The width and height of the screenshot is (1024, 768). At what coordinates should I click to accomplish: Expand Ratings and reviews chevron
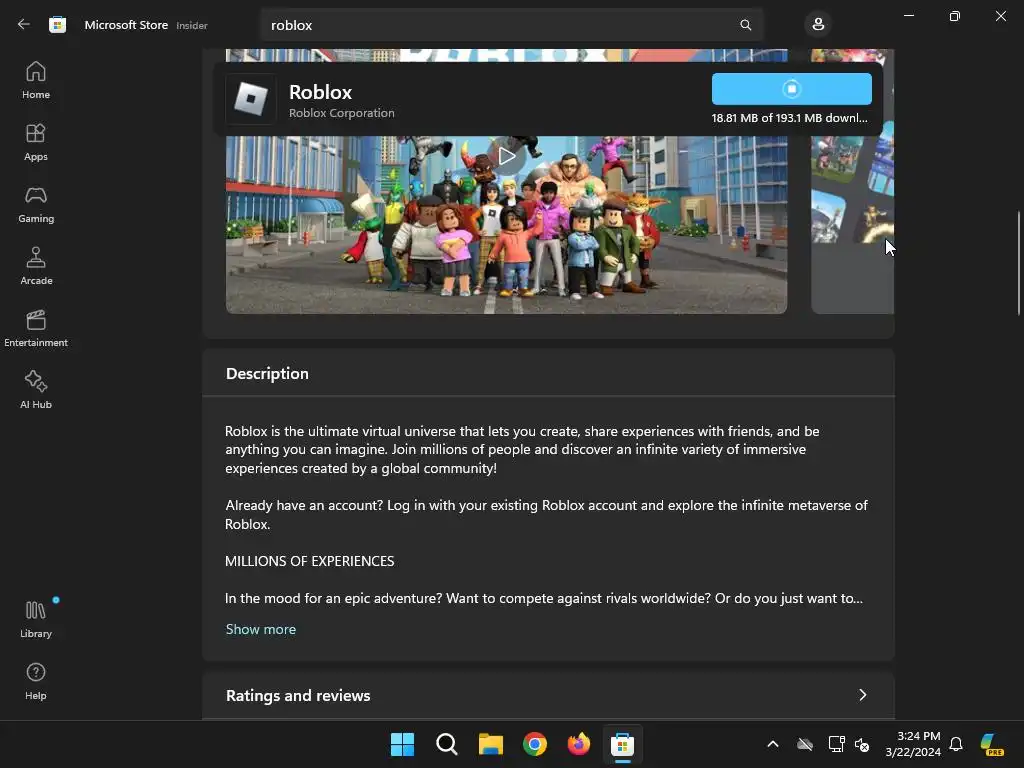point(863,695)
